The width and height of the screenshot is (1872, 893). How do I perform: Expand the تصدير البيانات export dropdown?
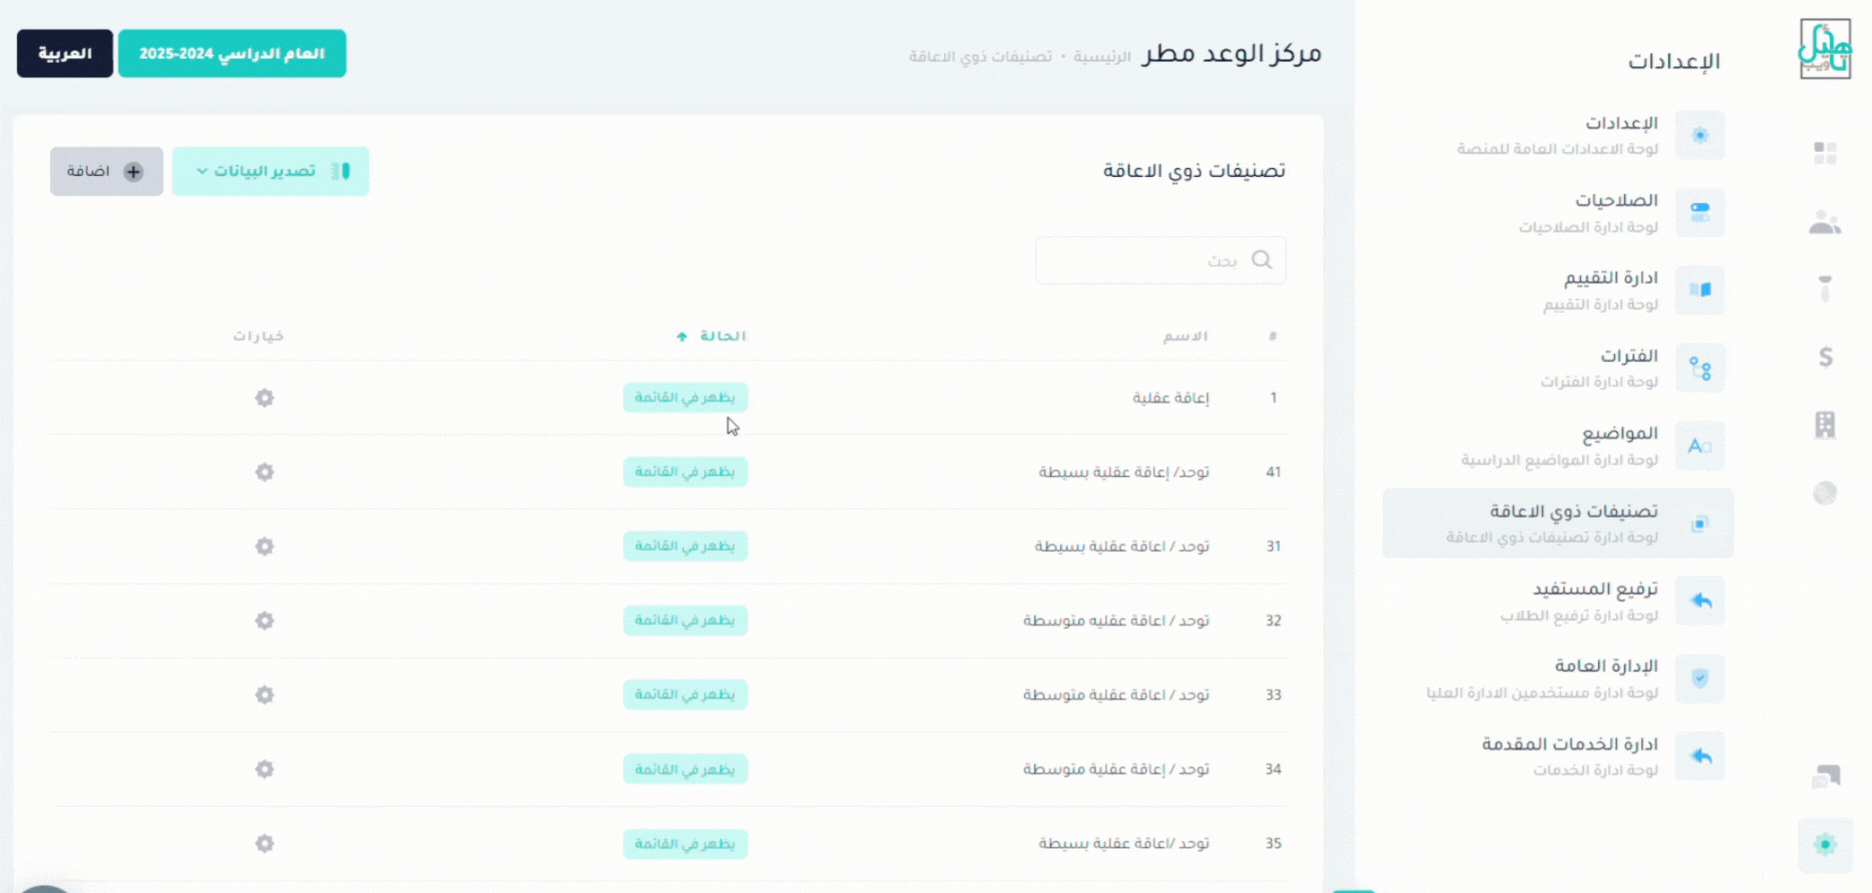tap(270, 172)
